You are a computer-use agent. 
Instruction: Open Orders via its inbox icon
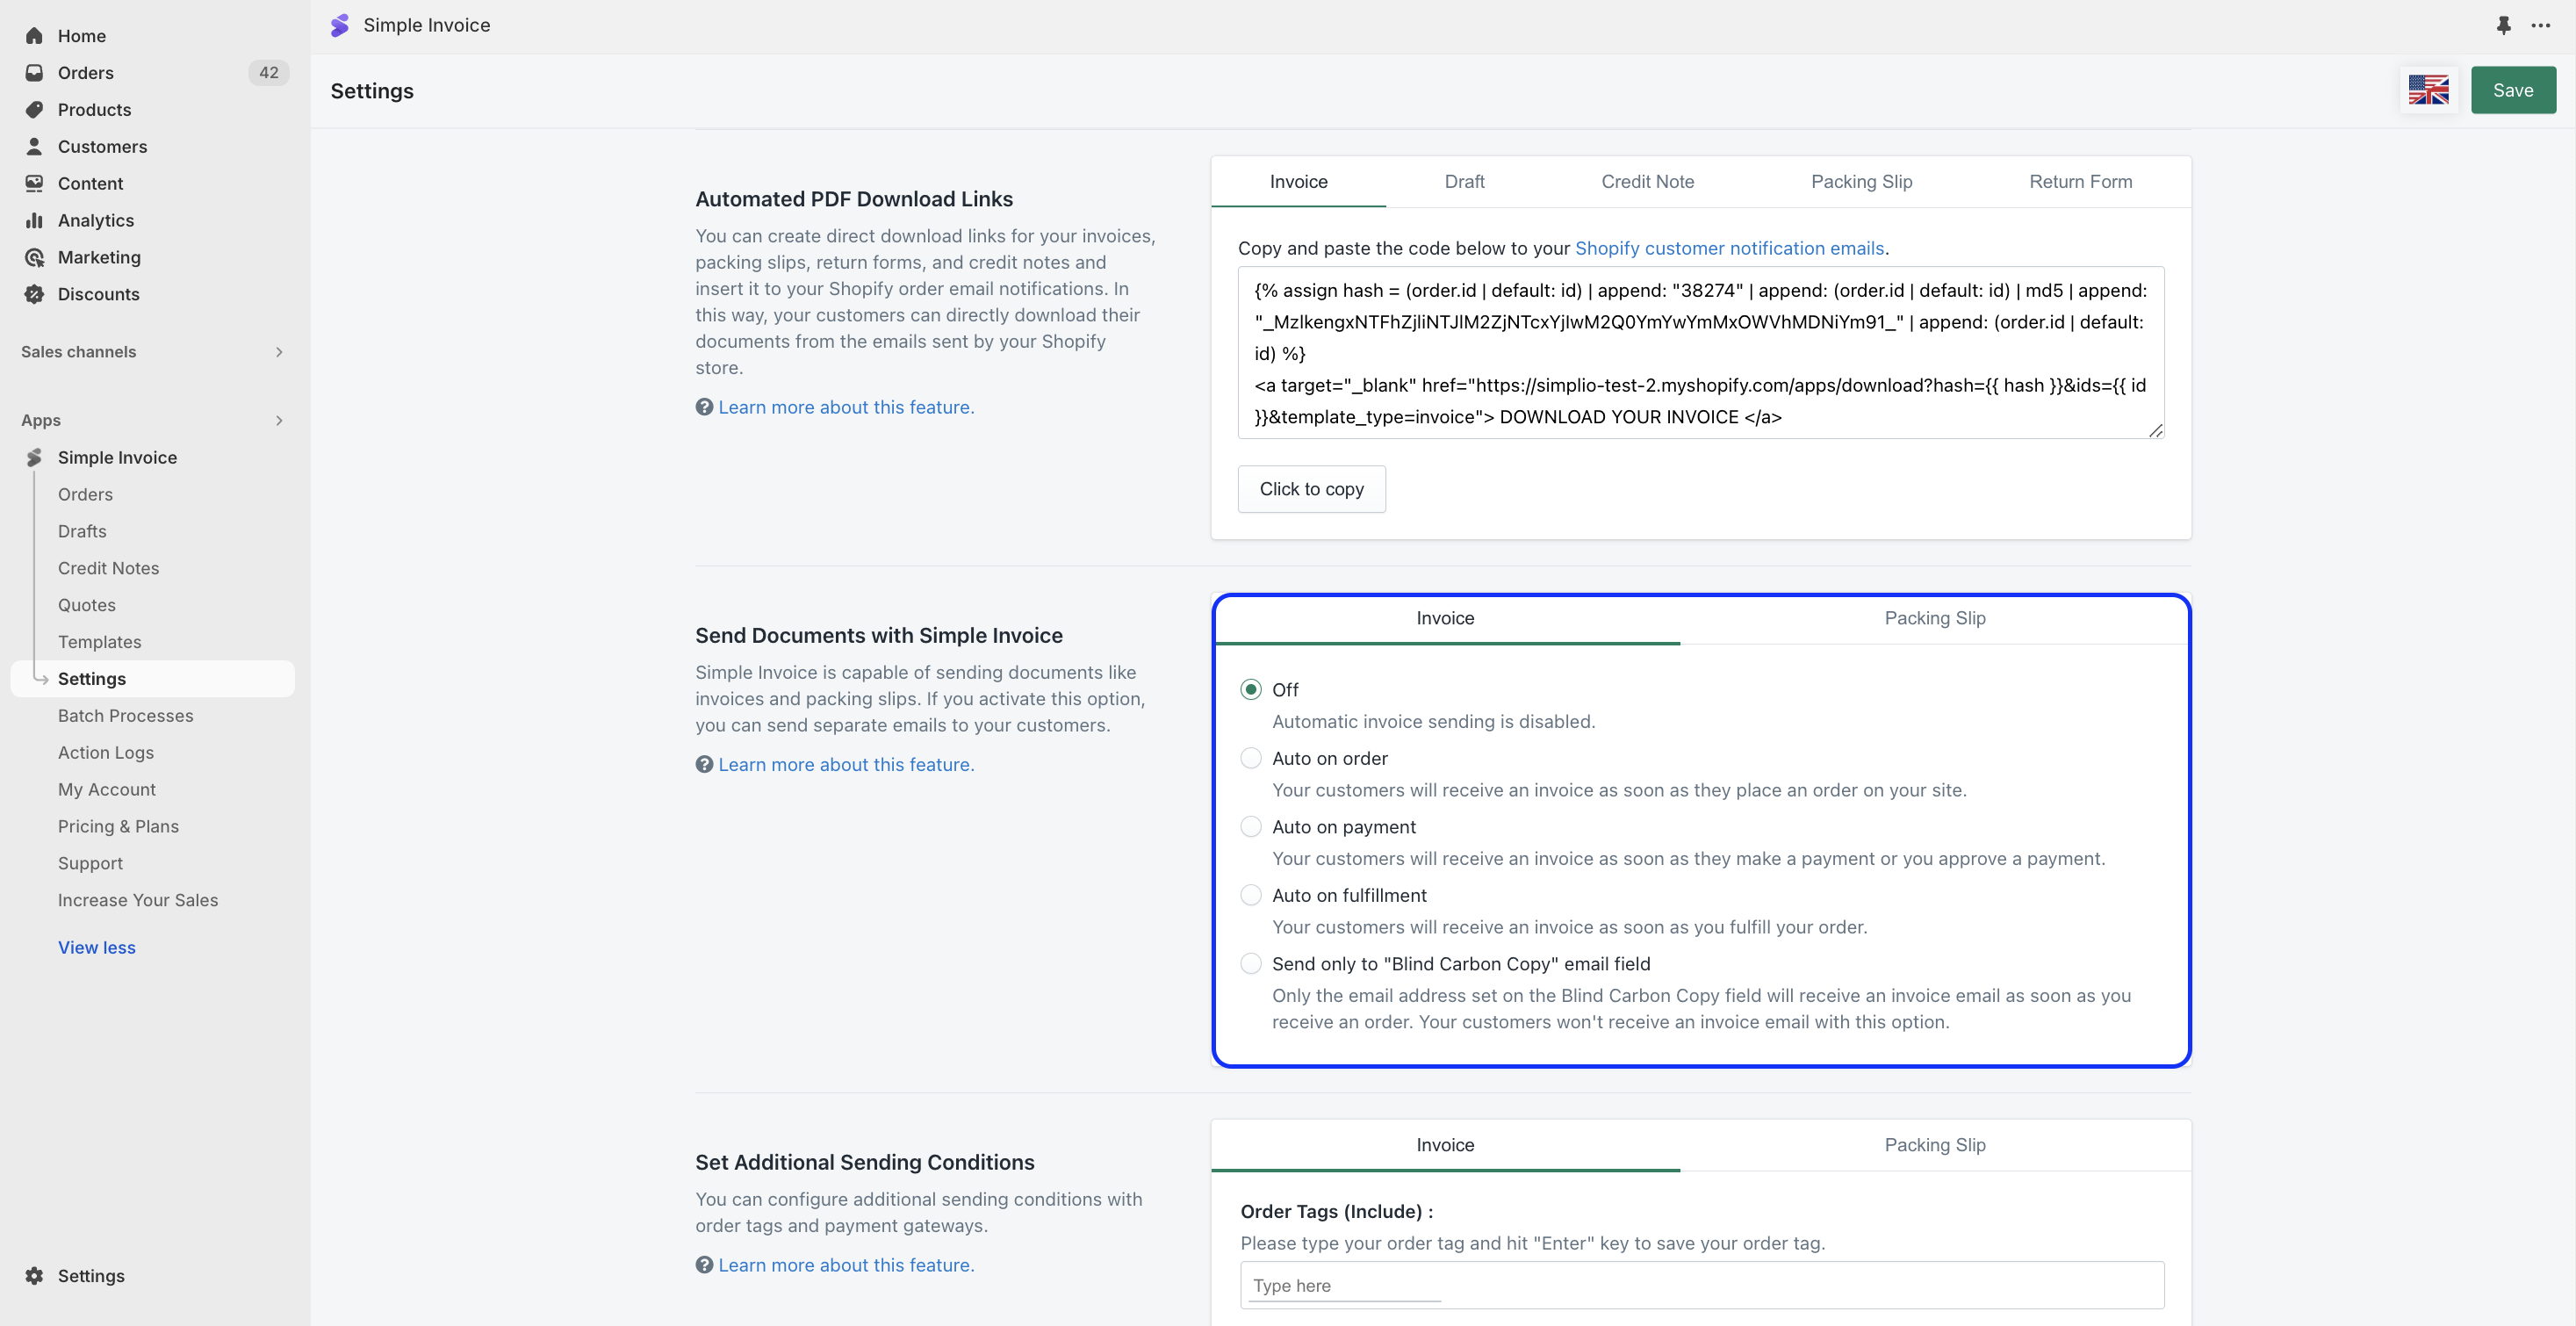point(34,73)
